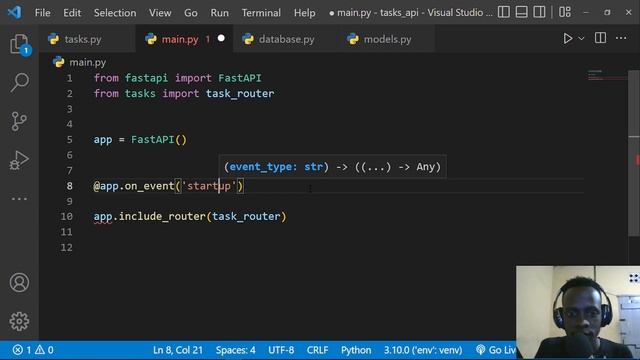Change indentation via Spaces: 4
Image resolution: width=640 pixels, height=360 pixels.
236,350
